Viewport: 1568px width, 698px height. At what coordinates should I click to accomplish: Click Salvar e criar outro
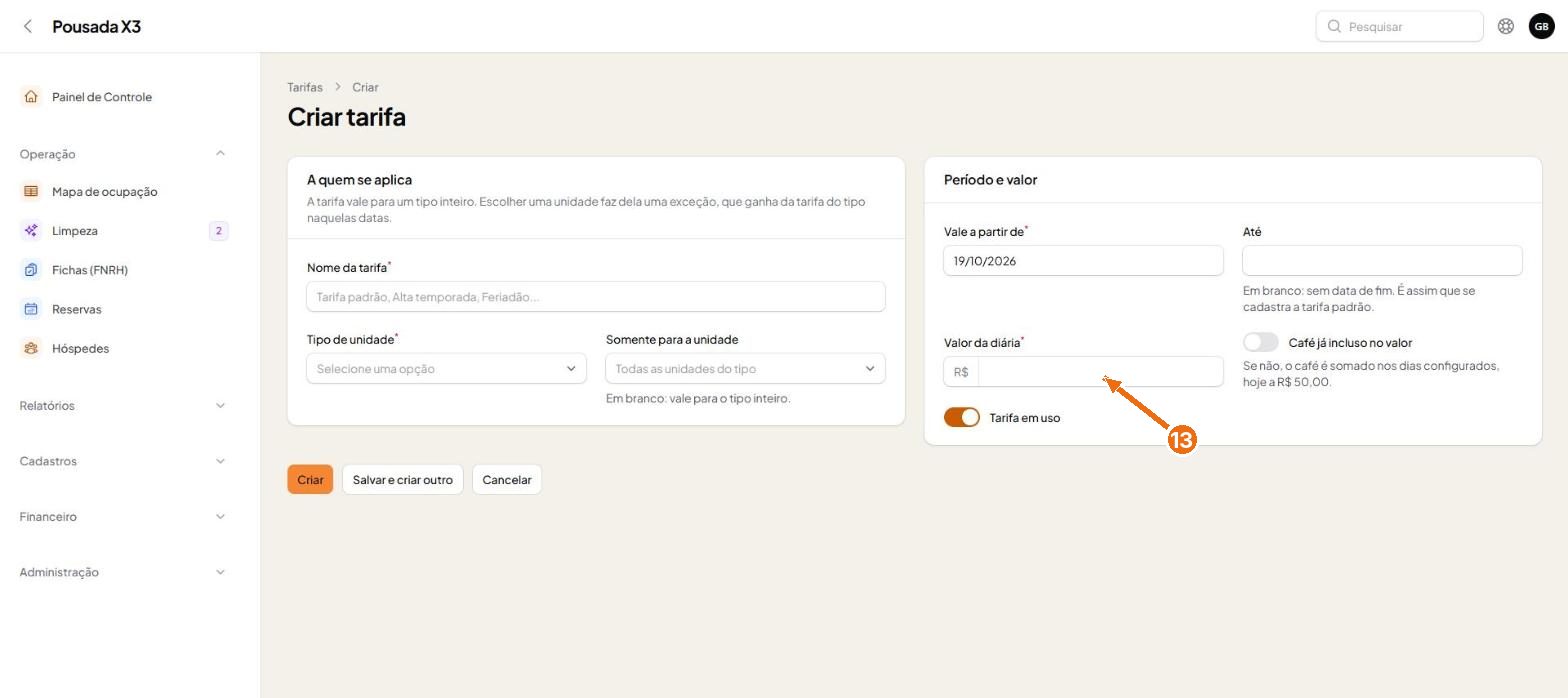[402, 479]
